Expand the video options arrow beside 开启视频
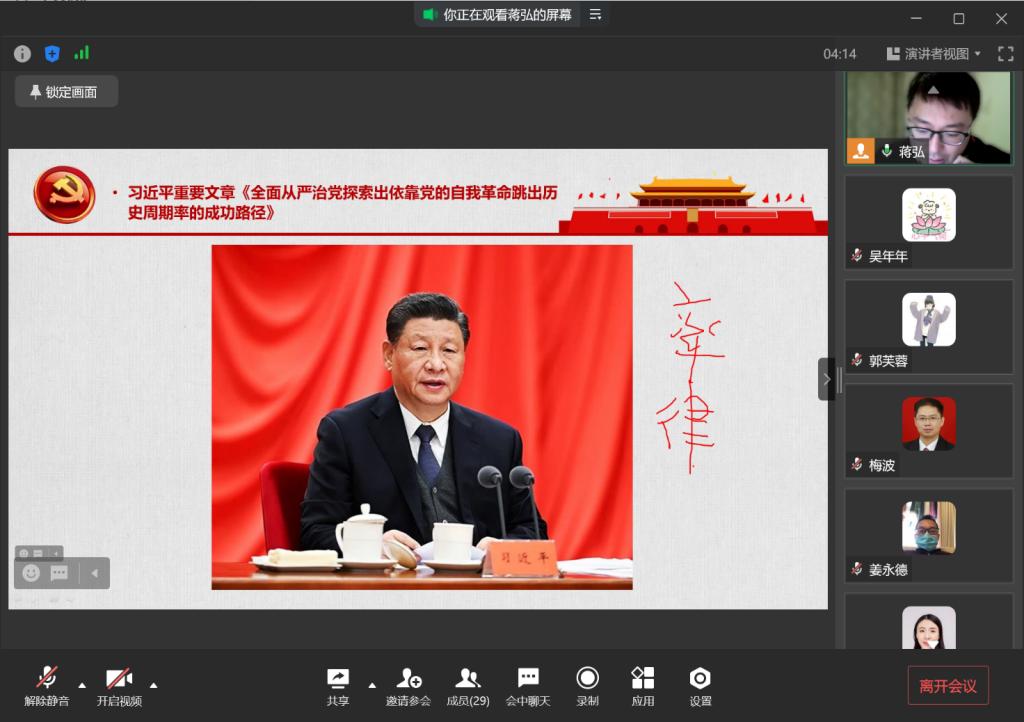This screenshot has width=1024, height=722. click(153, 685)
